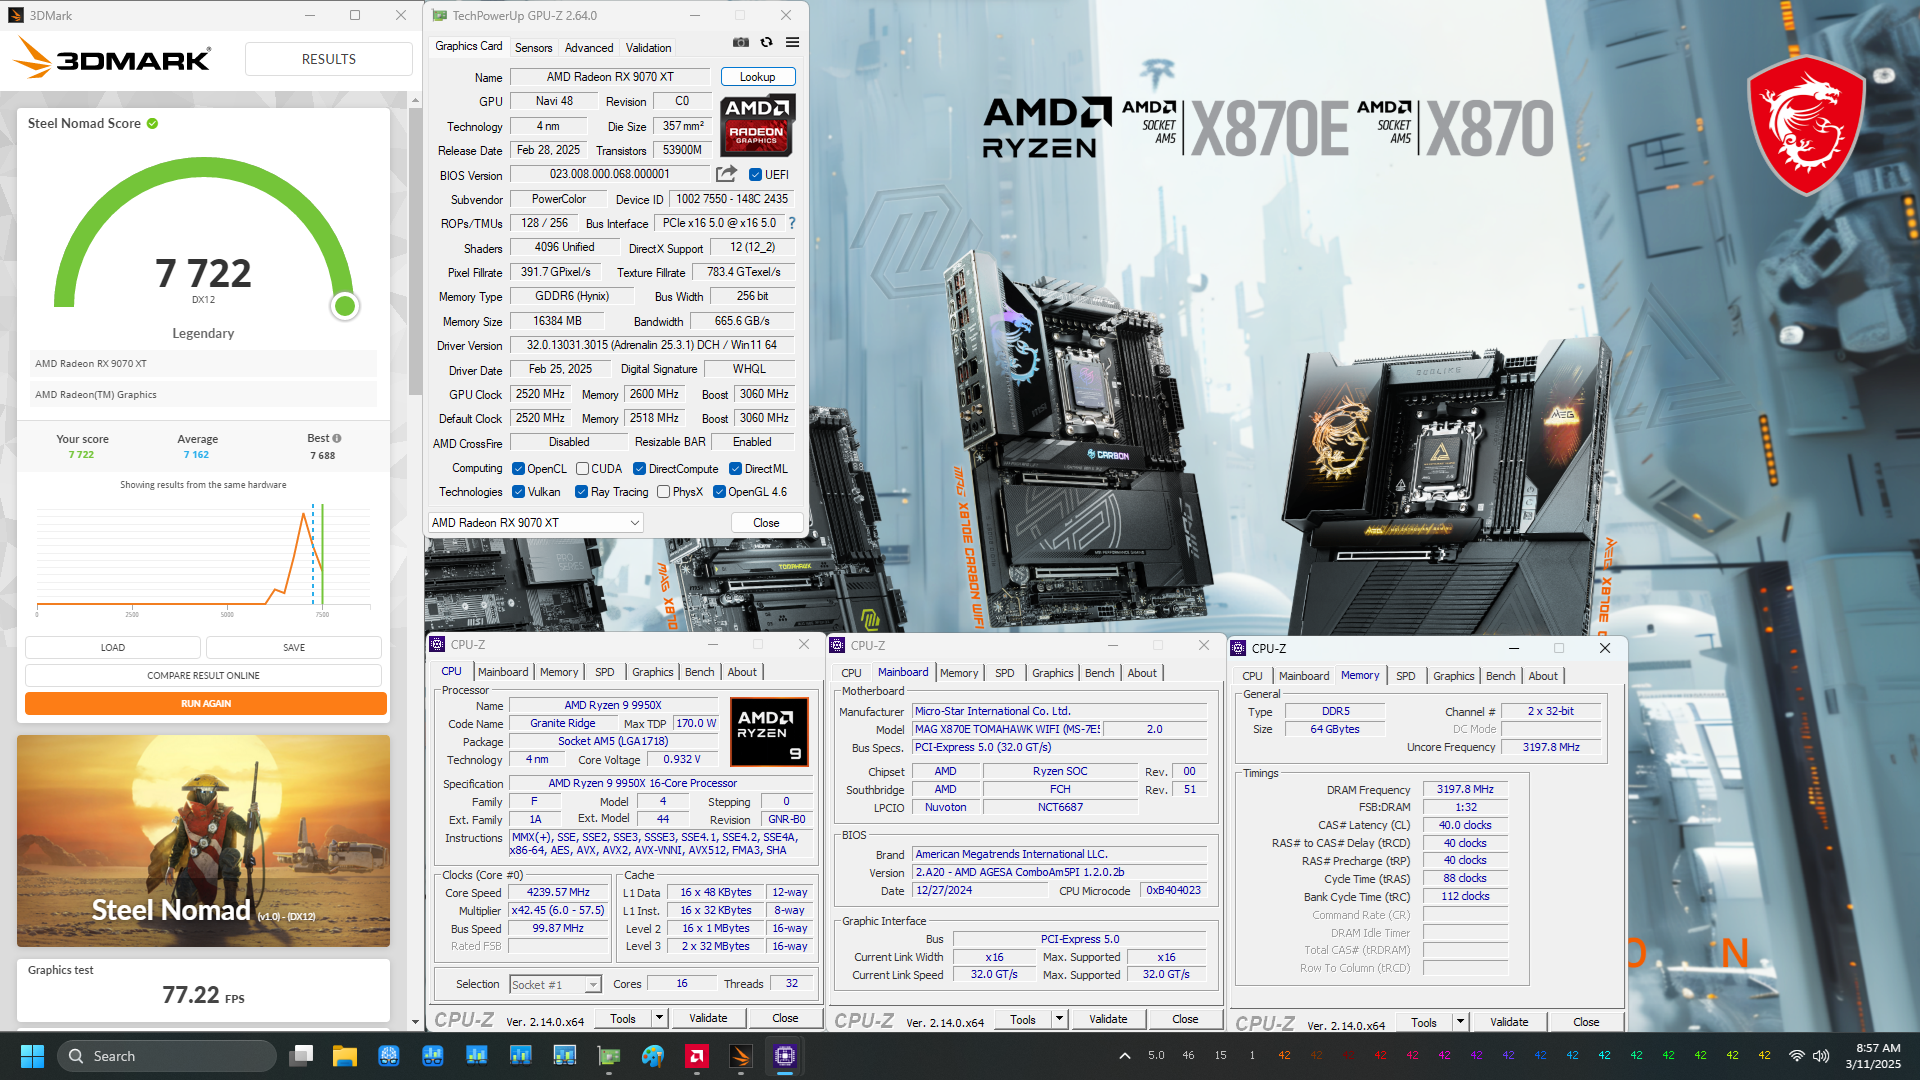The height and width of the screenshot is (1080, 1920).
Task: Click the 3DMark scrollbar down arrow
Action: 415,1022
